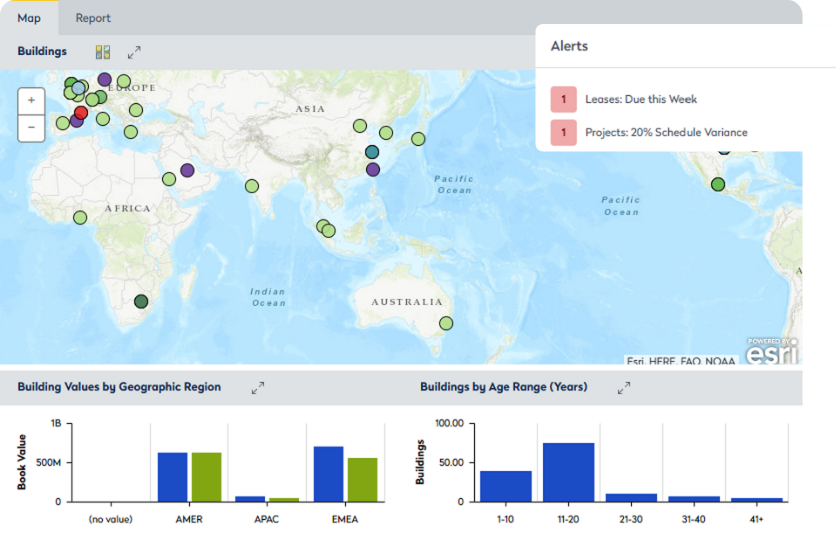The width and height of the screenshot is (836, 545).
Task: Select the dark green marker in South Africa
Action: [x=141, y=301]
